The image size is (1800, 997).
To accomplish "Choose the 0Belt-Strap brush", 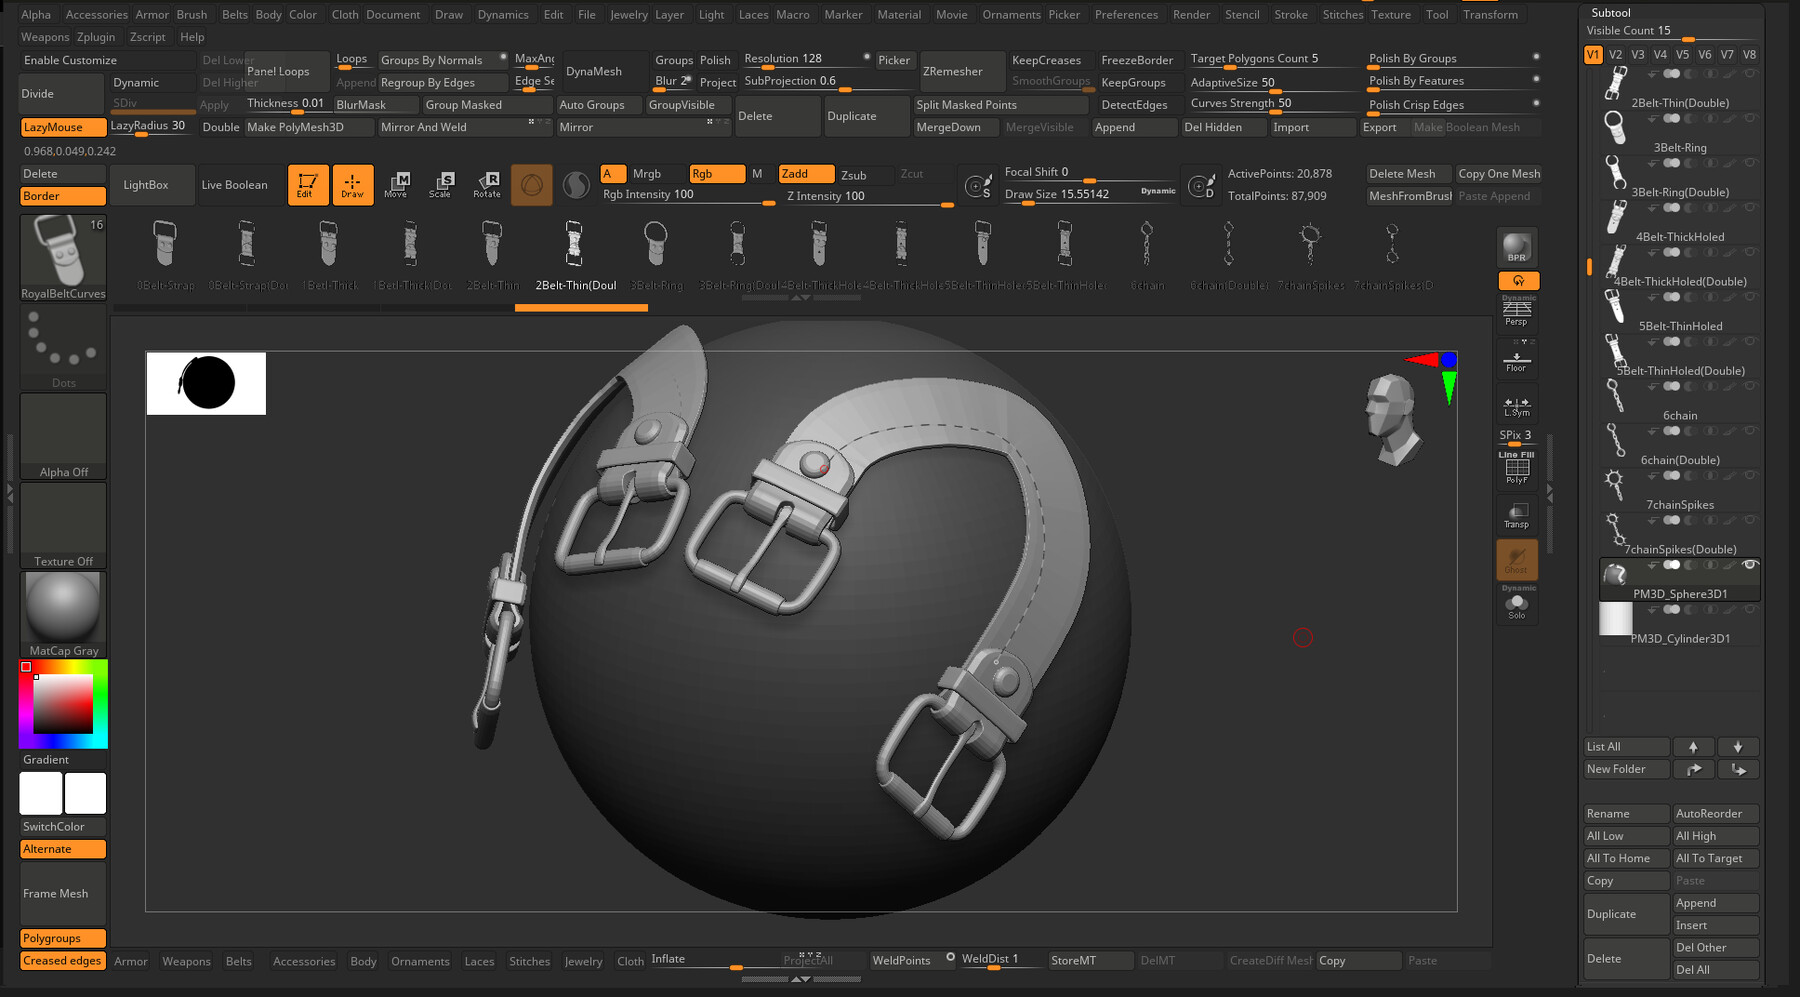I will [165, 256].
